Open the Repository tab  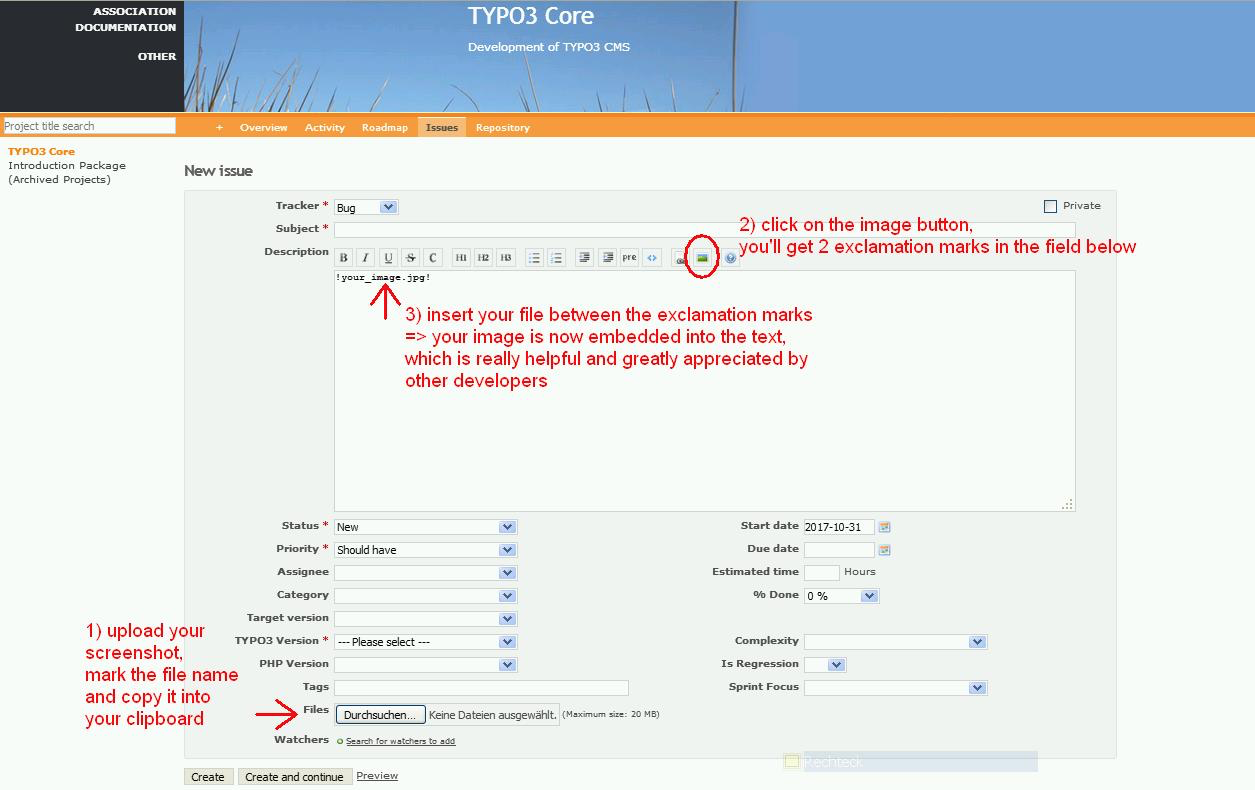pyautogui.click(x=502, y=127)
